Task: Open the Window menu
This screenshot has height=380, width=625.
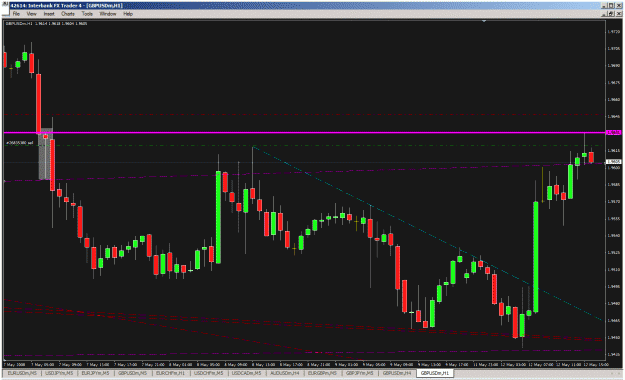Action: tap(108, 14)
